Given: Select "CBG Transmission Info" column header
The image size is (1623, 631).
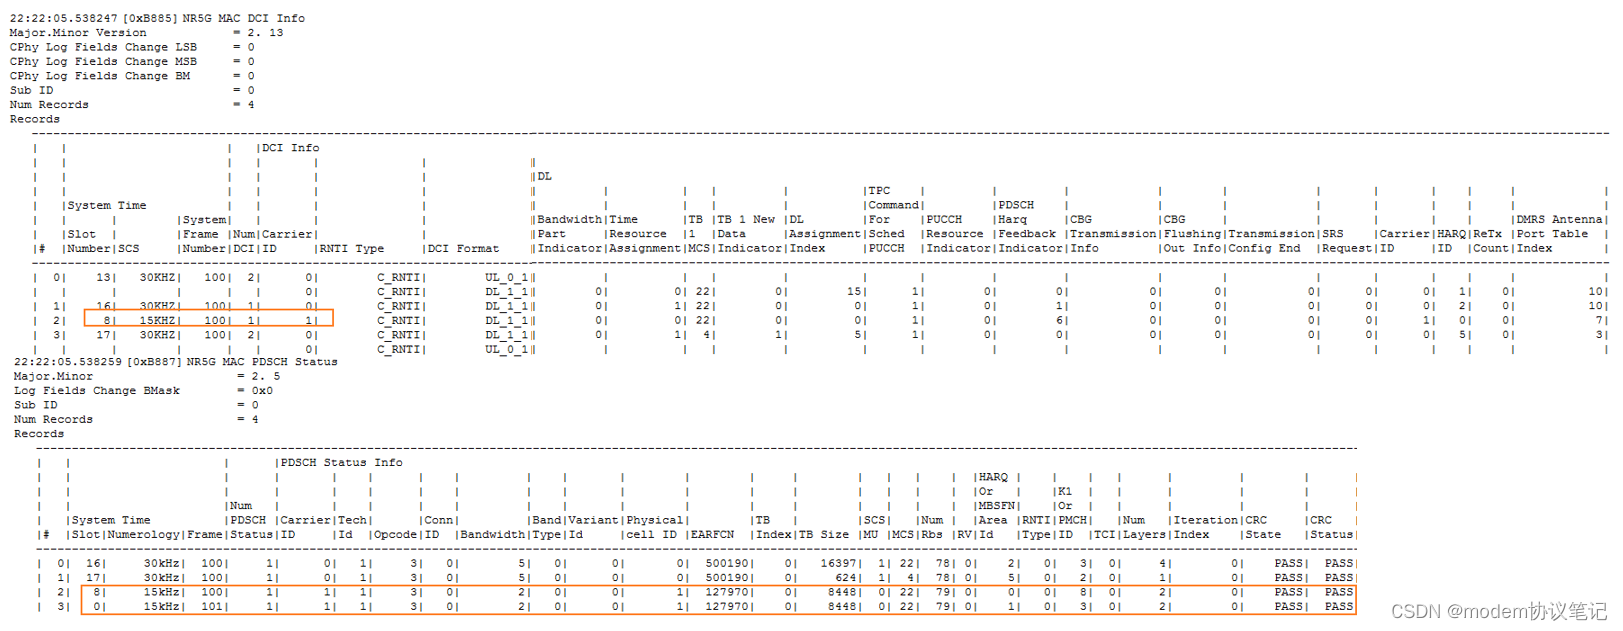Looking at the screenshot, I should tap(1112, 233).
